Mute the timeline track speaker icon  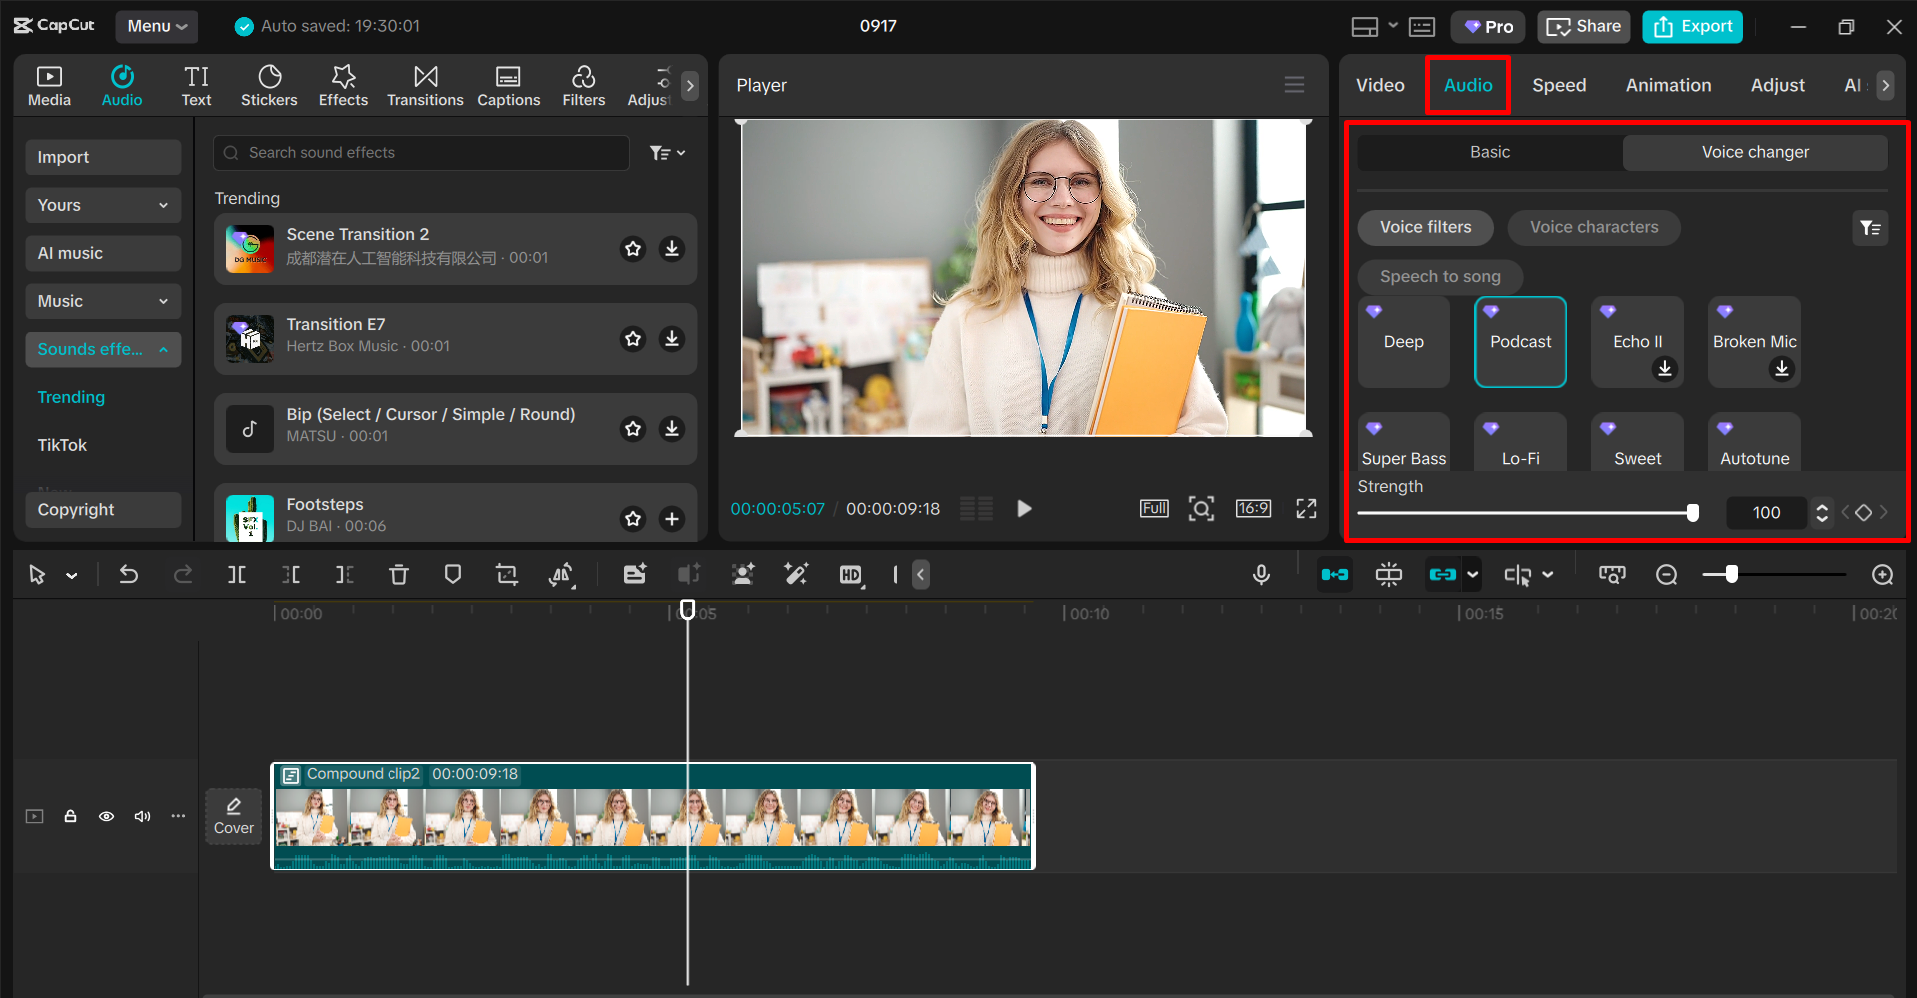(x=142, y=816)
